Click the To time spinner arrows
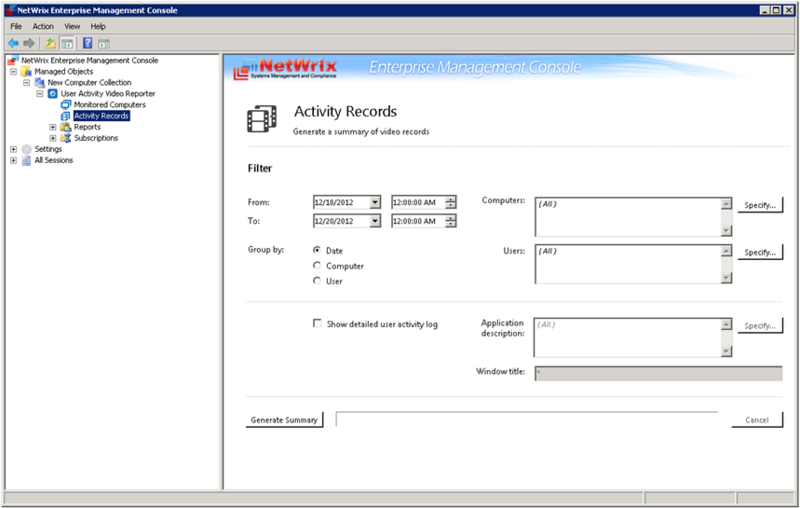Image resolution: width=800 pixels, height=508 pixels. [x=451, y=221]
